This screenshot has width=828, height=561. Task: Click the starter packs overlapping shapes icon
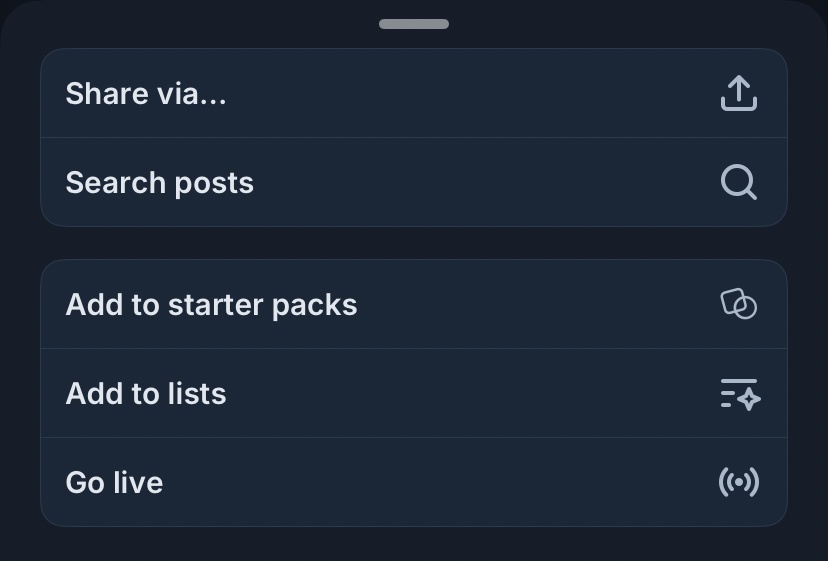(x=738, y=304)
